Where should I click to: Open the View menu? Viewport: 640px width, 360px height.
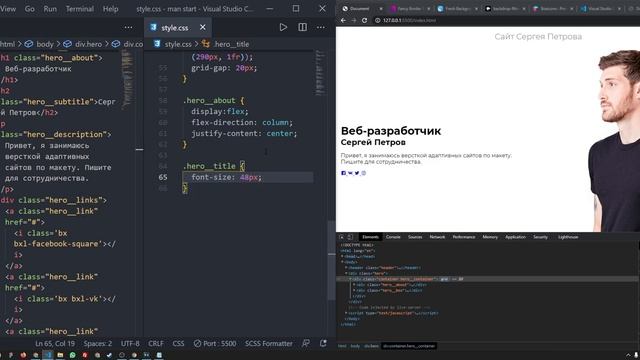8,9
